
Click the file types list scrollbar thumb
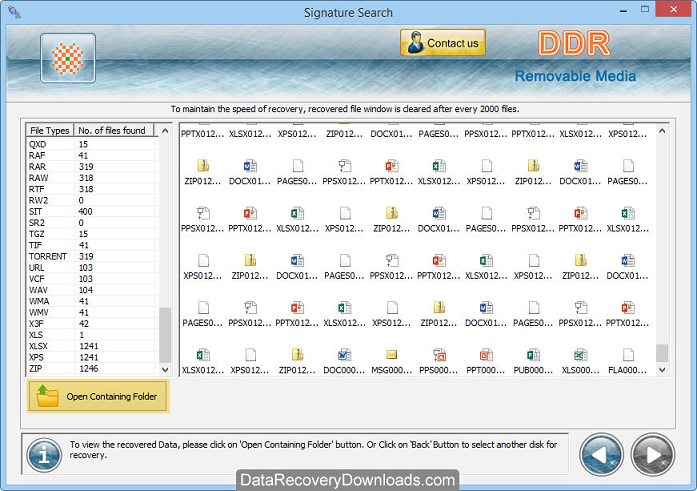[x=164, y=335]
